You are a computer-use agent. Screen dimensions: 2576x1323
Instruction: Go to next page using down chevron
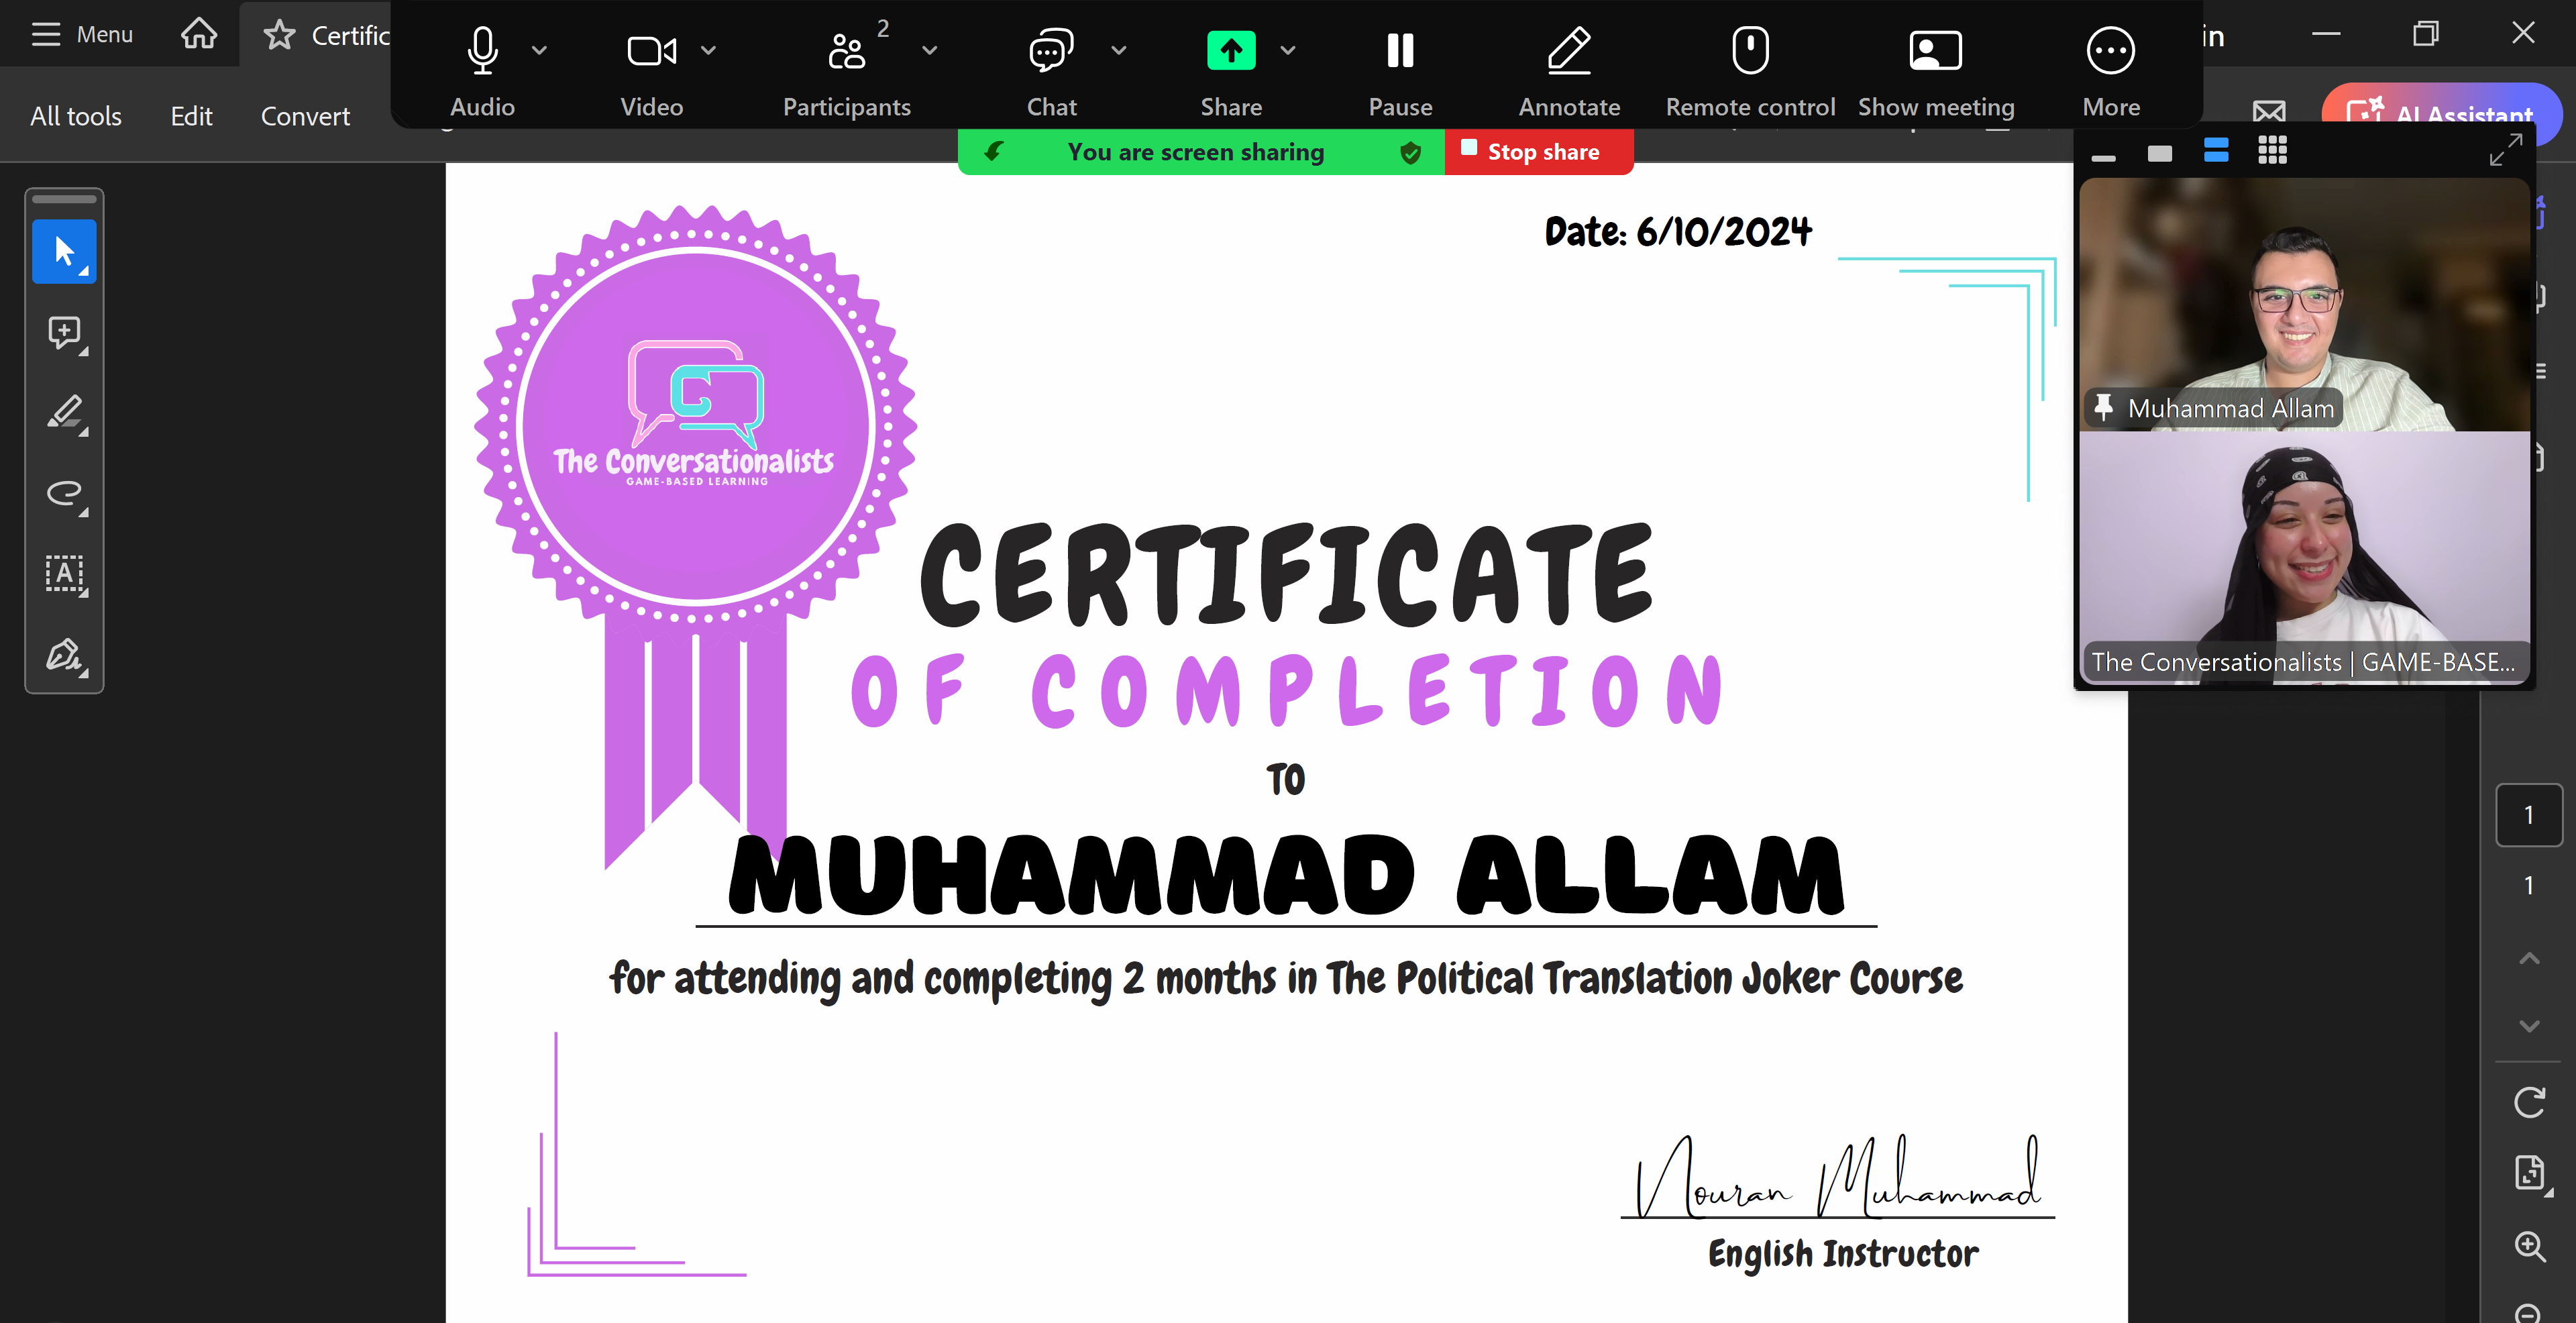(2529, 1026)
